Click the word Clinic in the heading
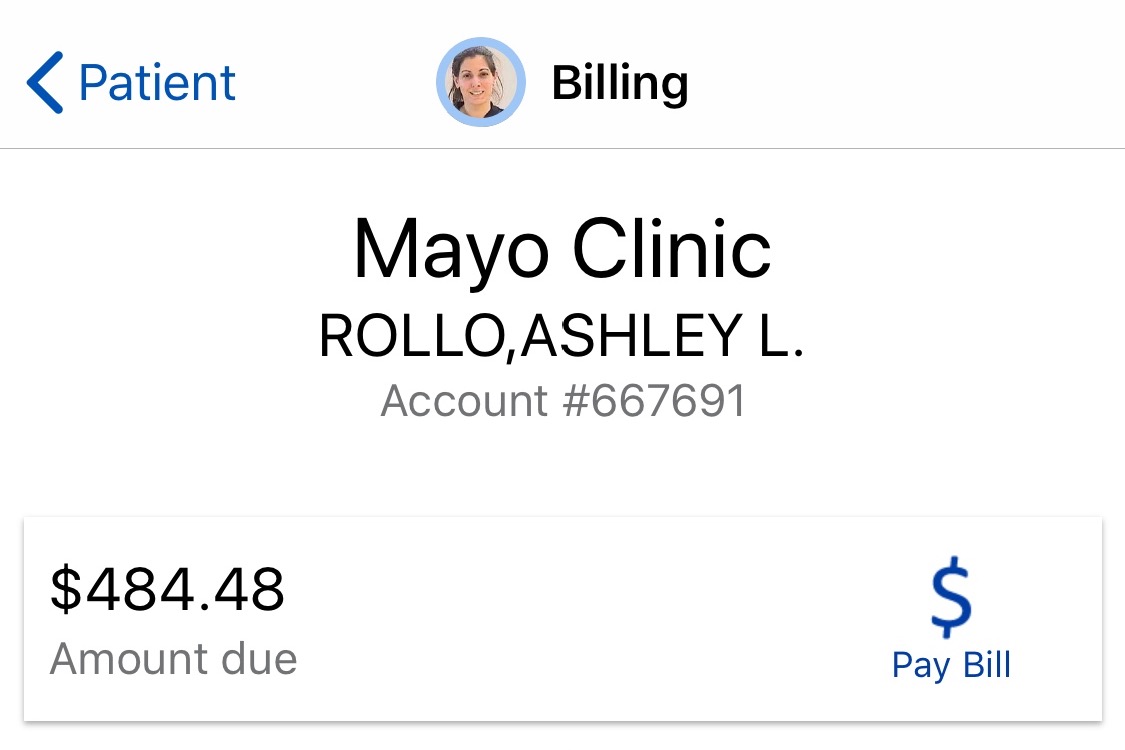Screen dimensions: 1125x750 click(672, 248)
